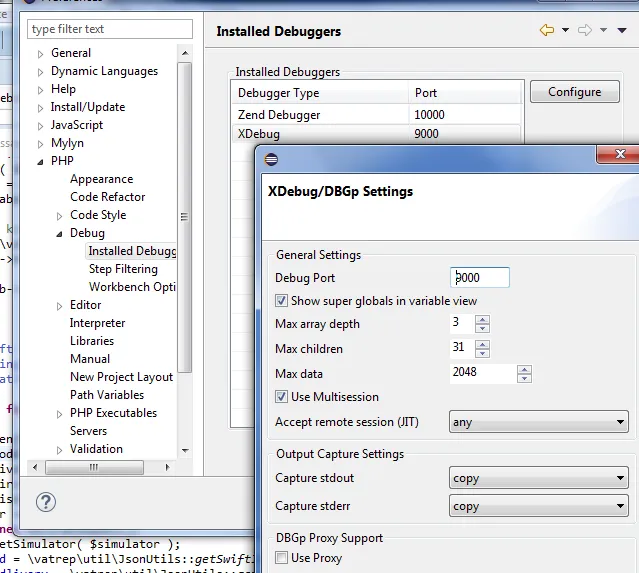Open the forward history dropdown arrow

[604, 30]
